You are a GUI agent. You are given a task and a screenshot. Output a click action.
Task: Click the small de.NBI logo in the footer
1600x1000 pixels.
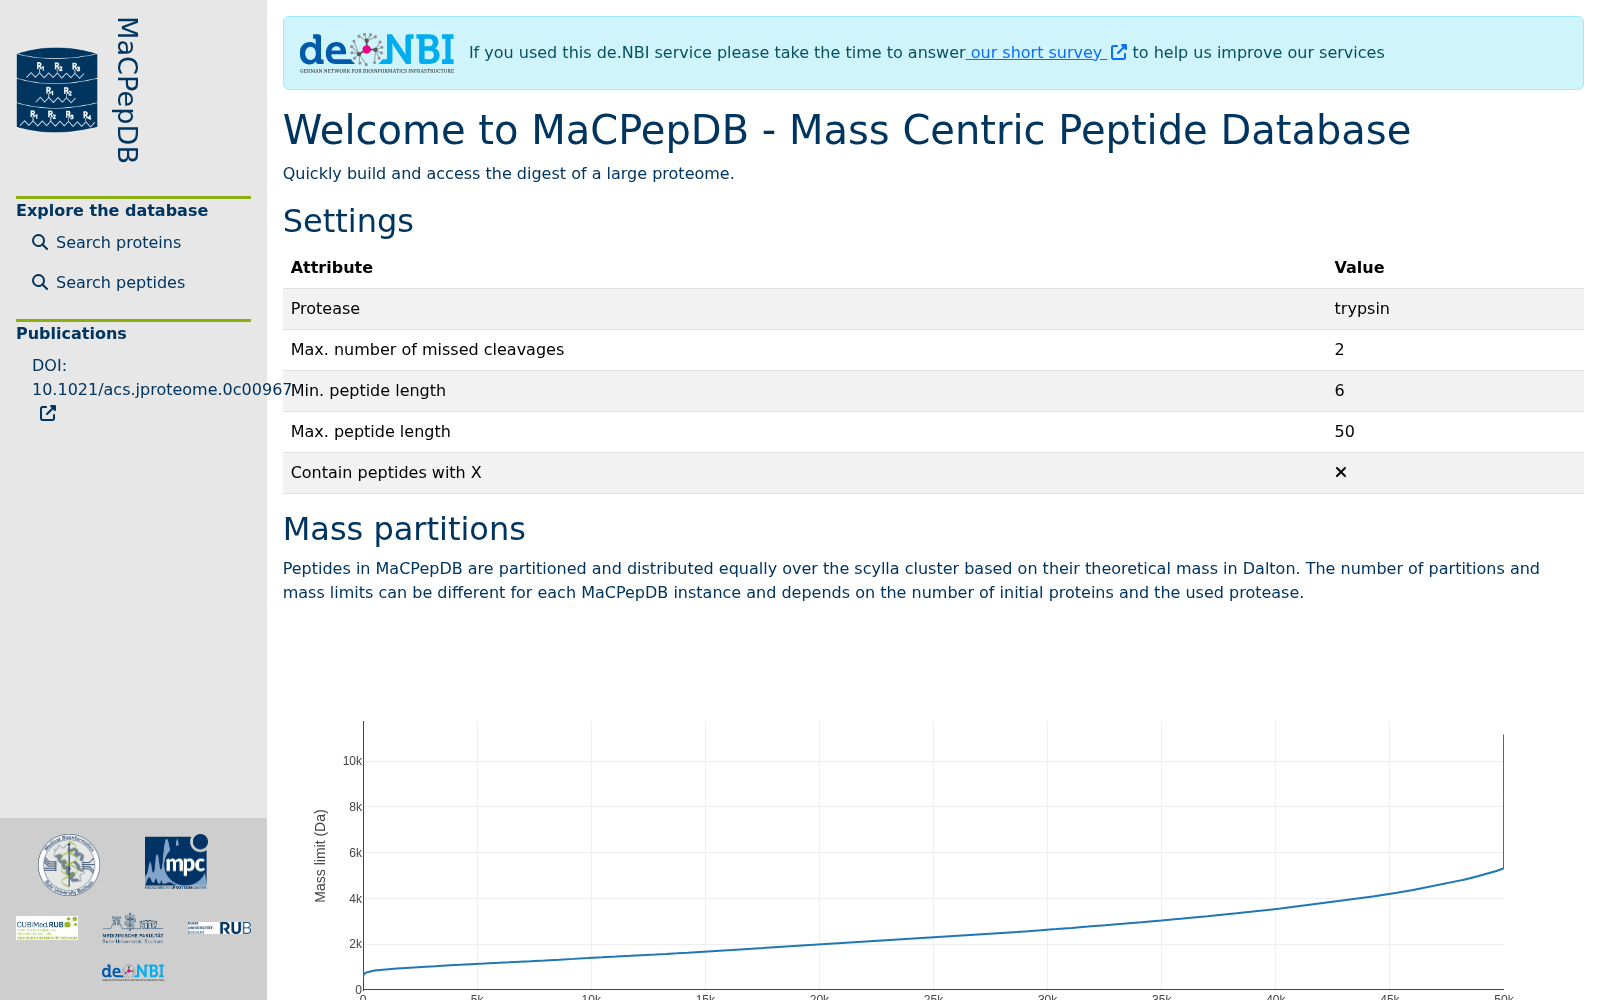(133, 972)
